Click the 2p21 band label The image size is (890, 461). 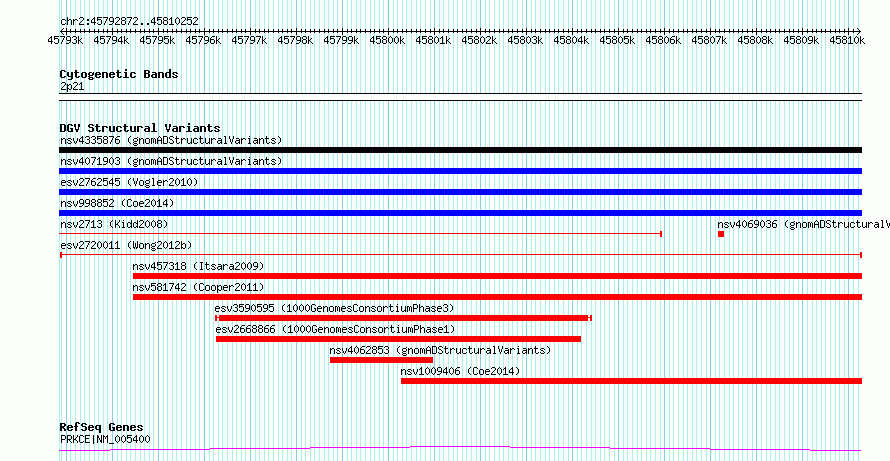click(x=72, y=87)
